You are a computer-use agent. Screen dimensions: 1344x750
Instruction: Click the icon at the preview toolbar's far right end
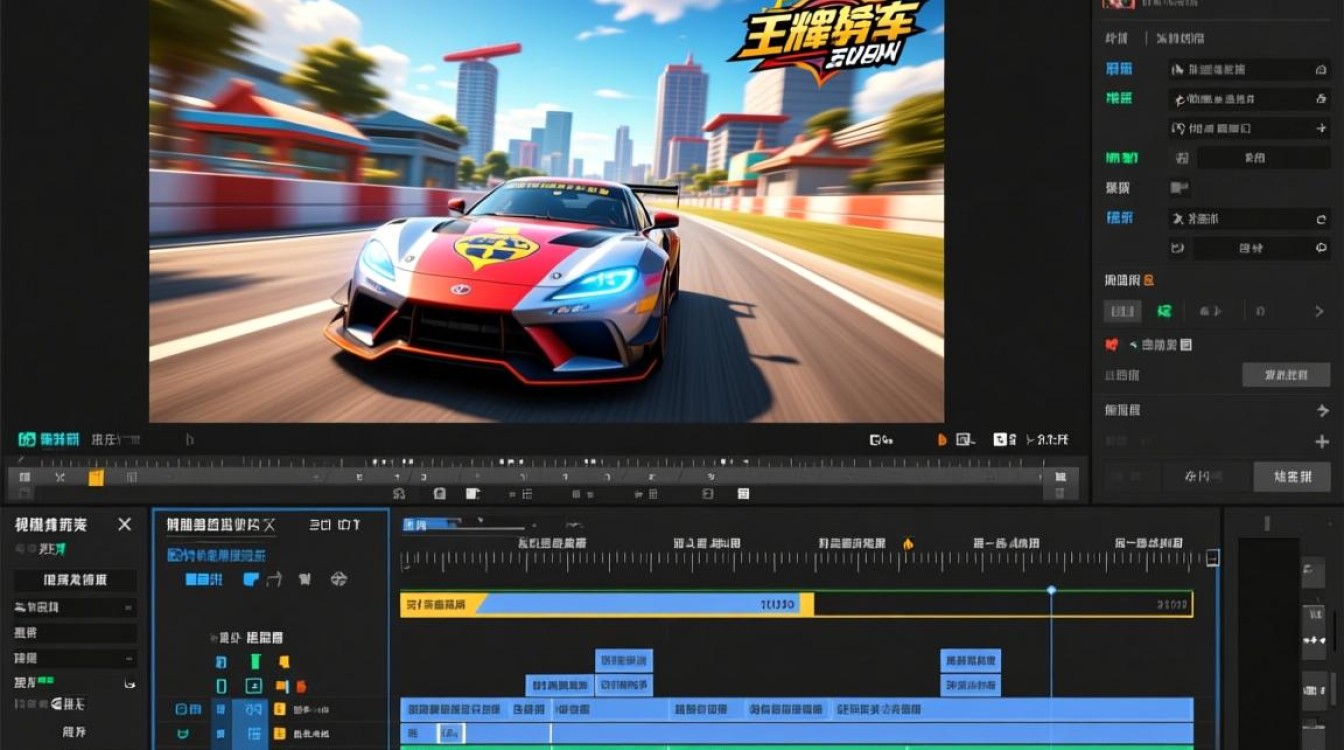coord(1060,477)
